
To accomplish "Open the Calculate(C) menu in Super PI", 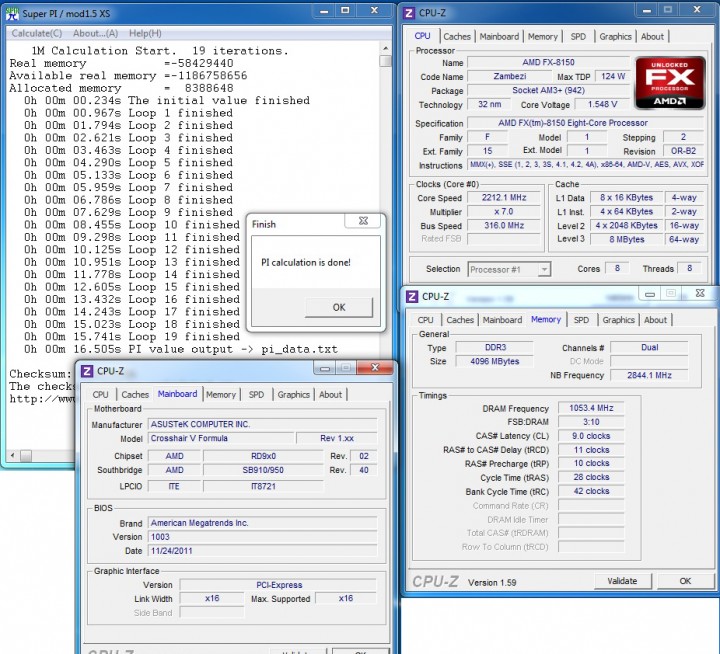I will (x=37, y=33).
